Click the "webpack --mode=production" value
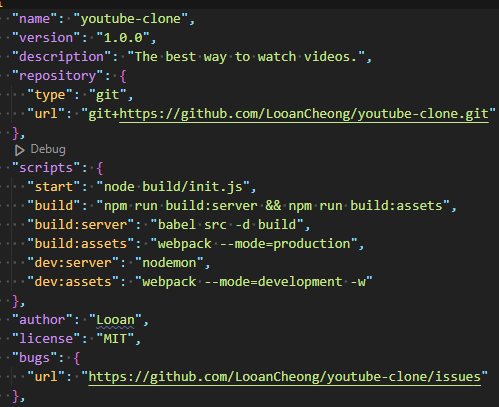Viewport: 499px width, 407px height. point(254,244)
